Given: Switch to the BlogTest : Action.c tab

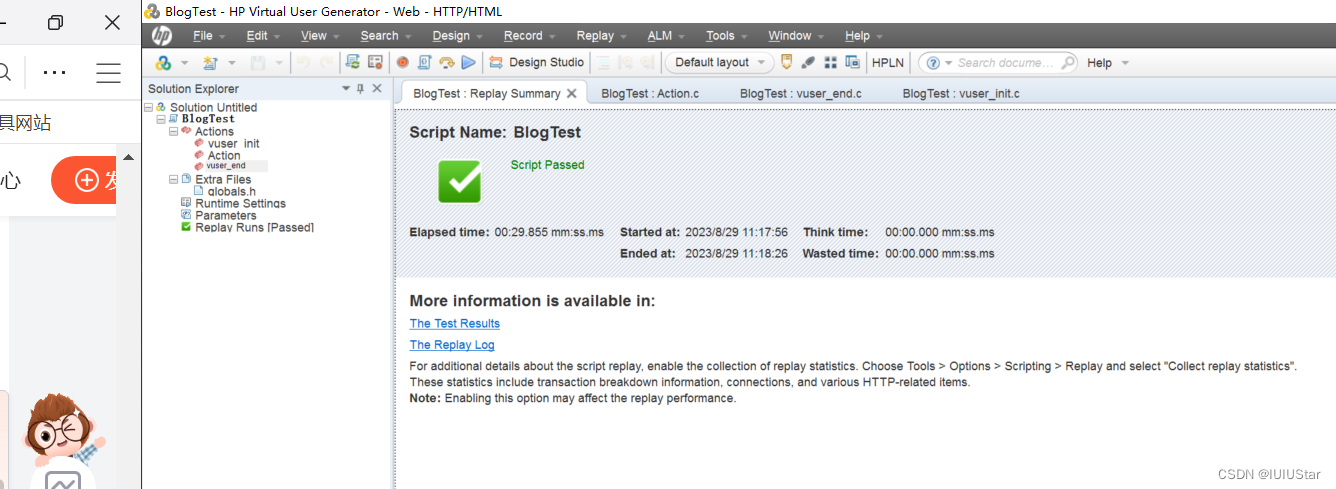Looking at the screenshot, I should pos(650,93).
